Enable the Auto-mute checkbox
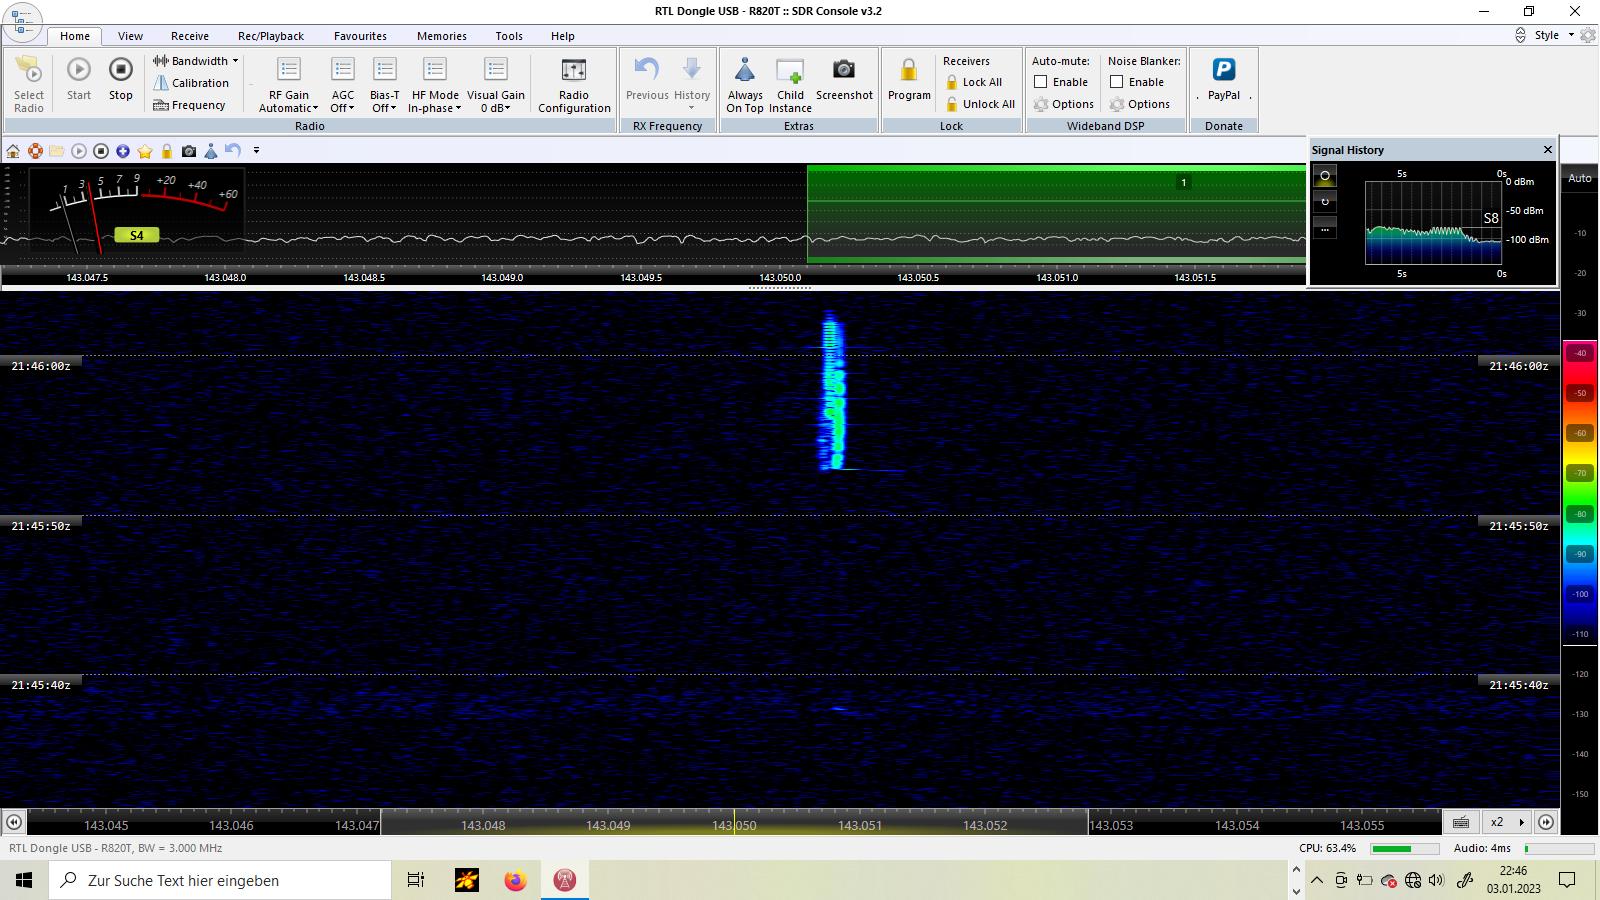The image size is (1600, 900). click(x=1041, y=82)
